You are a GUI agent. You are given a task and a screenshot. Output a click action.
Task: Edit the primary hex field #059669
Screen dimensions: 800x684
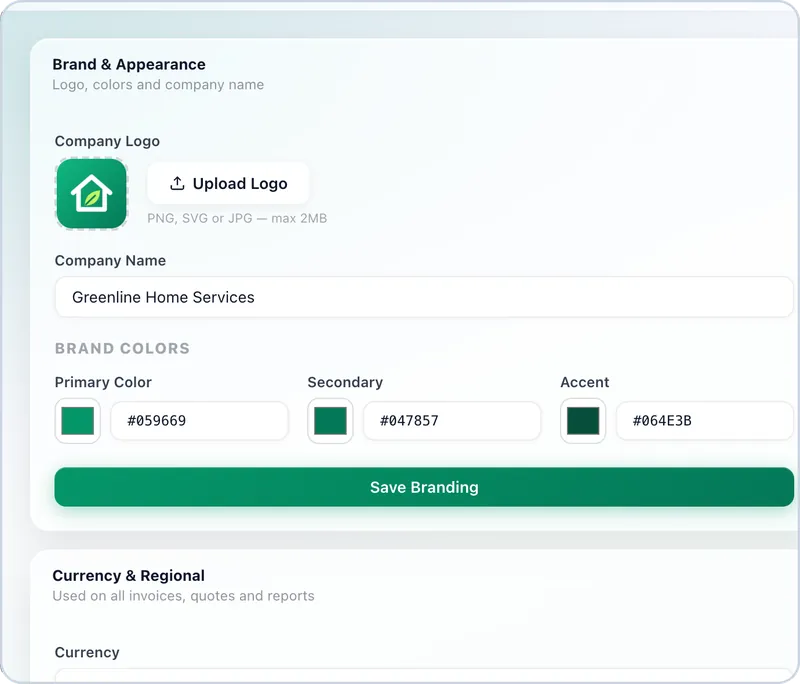tap(199, 421)
